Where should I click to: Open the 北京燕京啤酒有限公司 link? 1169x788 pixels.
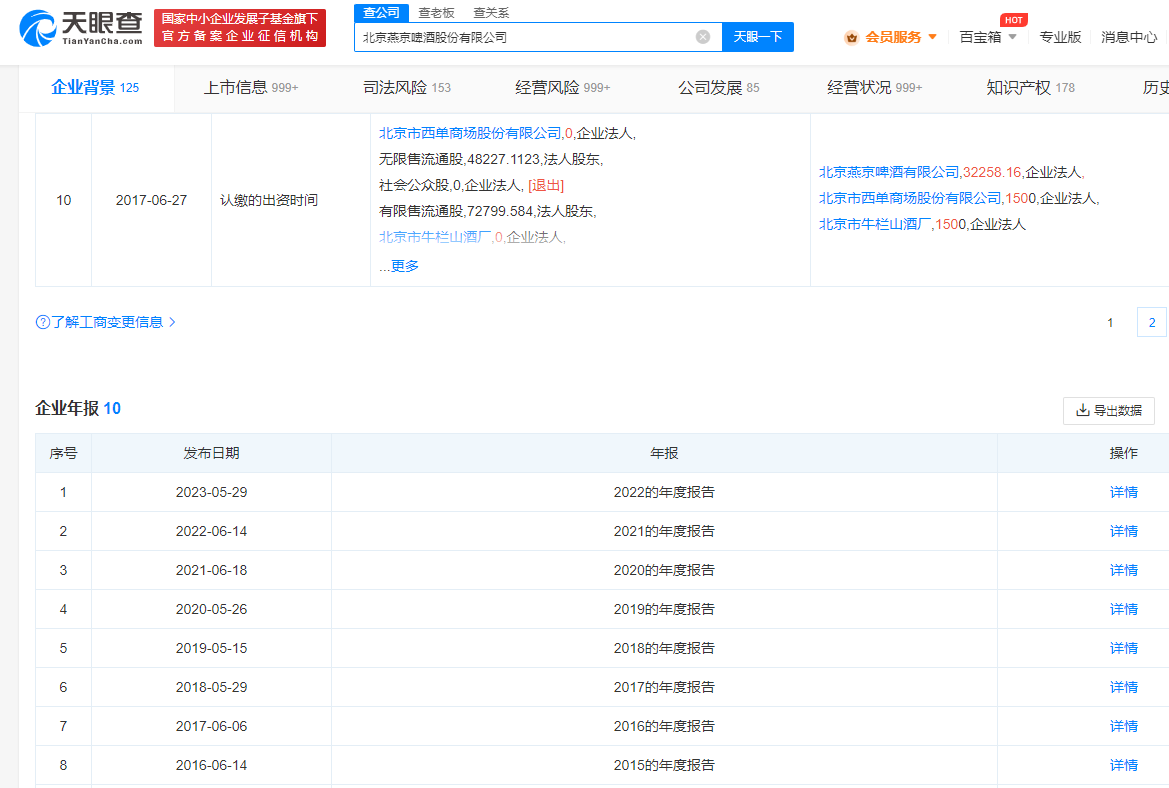[x=888, y=172]
